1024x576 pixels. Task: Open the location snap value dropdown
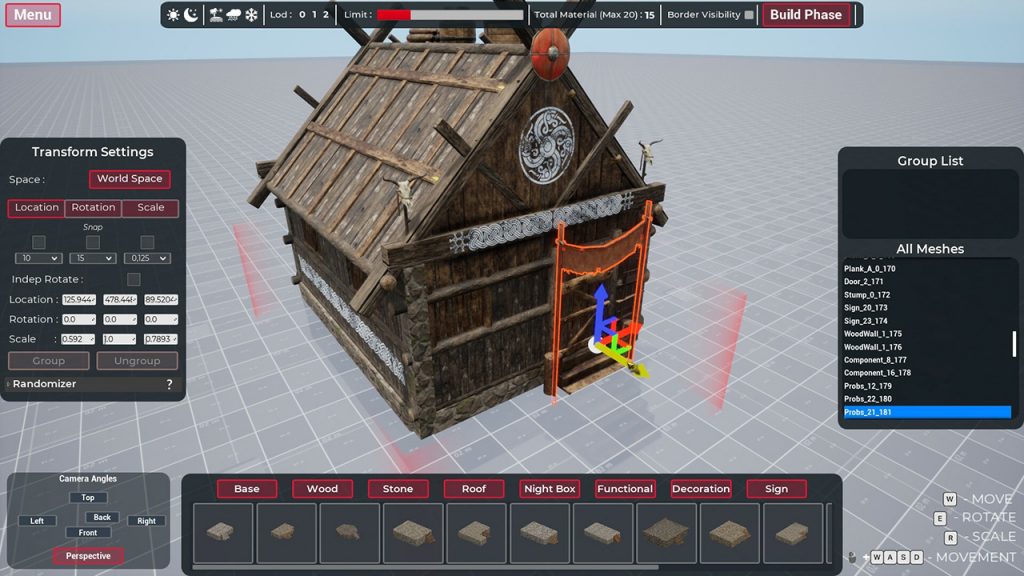(39, 258)
